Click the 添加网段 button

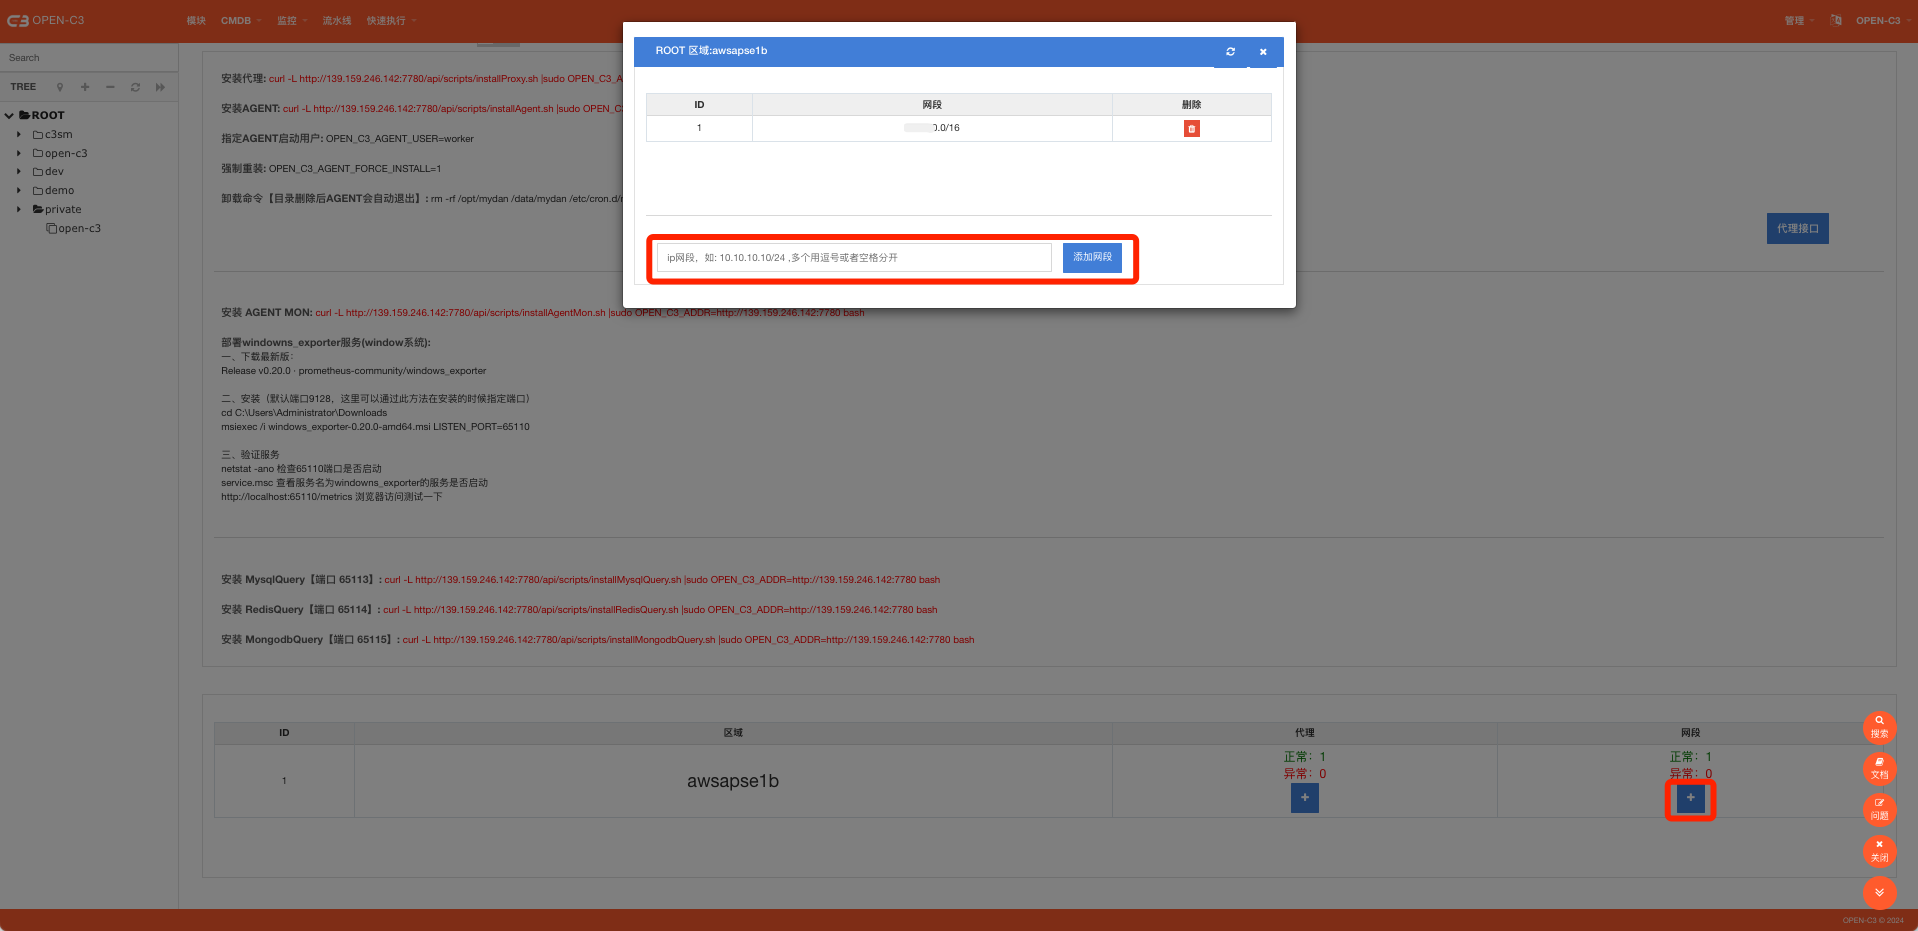pyautogui.click(x=1092, y=257)
